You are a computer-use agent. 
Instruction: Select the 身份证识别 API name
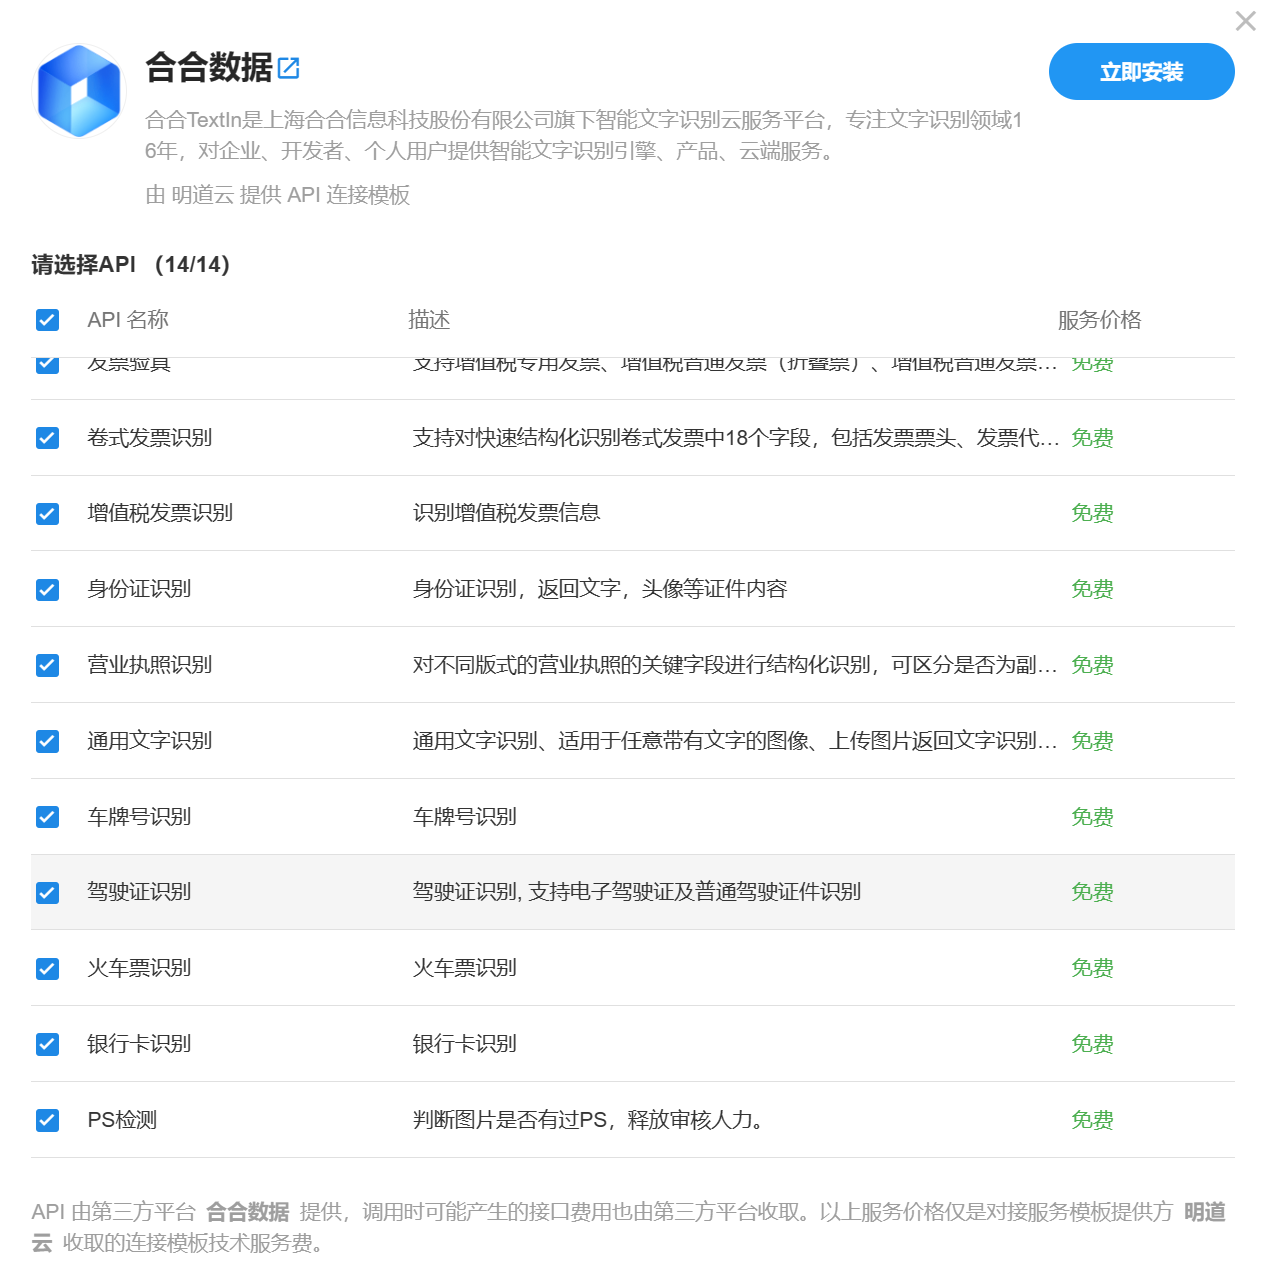pos(139,589)
